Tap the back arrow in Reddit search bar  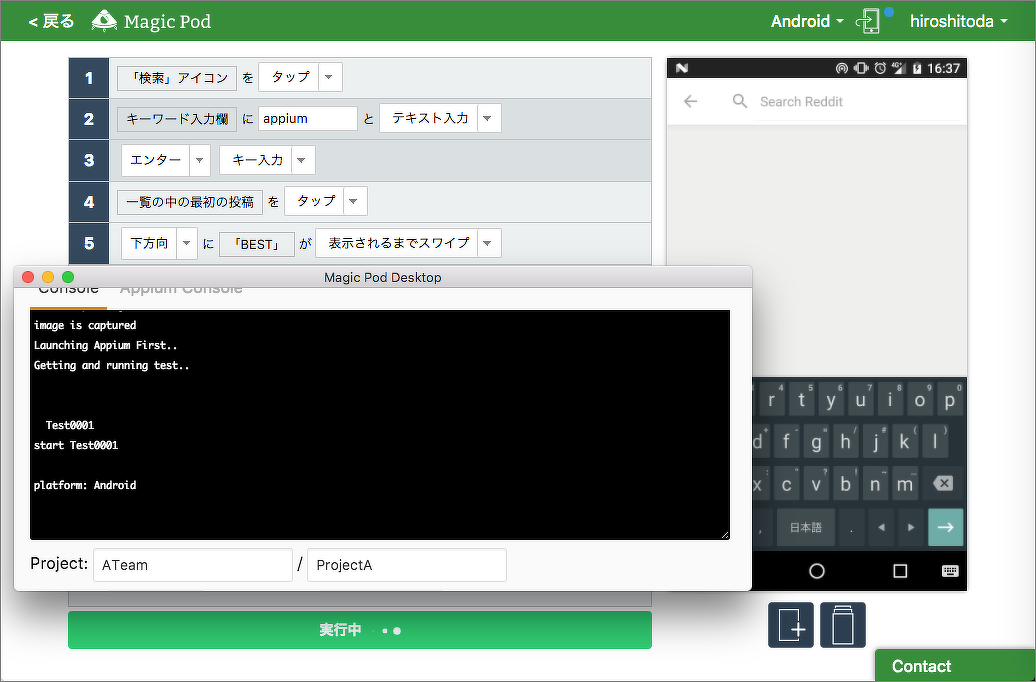coord(690,101)
